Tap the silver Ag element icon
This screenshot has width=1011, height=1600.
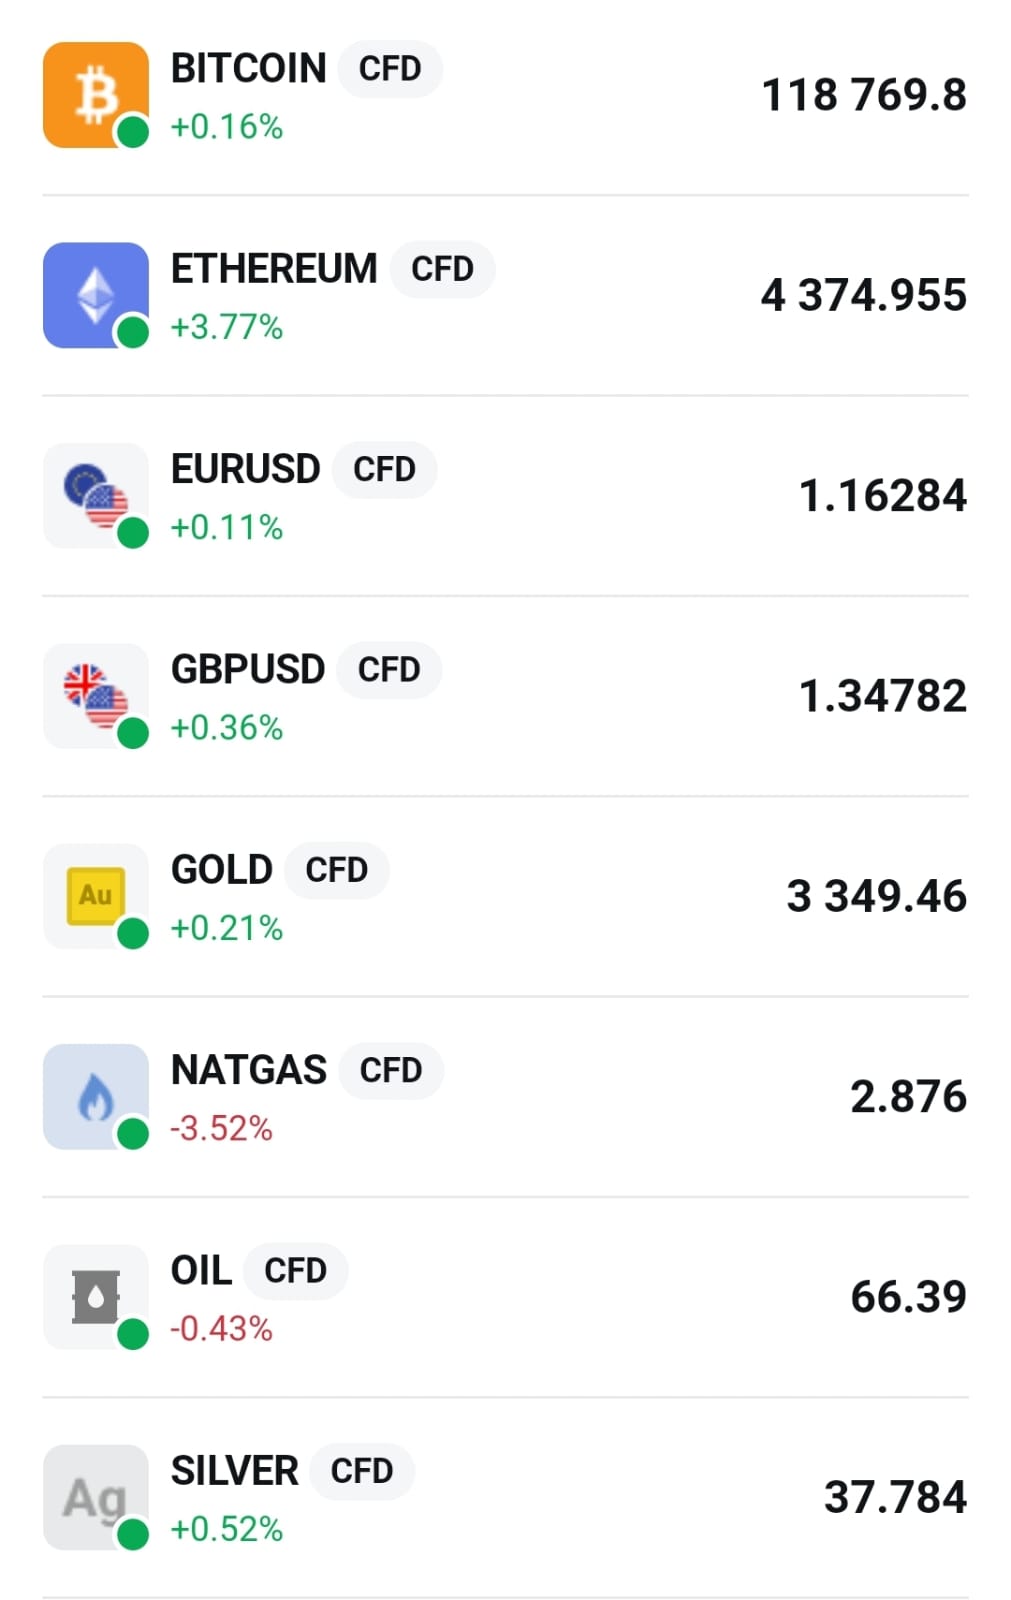(x=95, y=1497)
